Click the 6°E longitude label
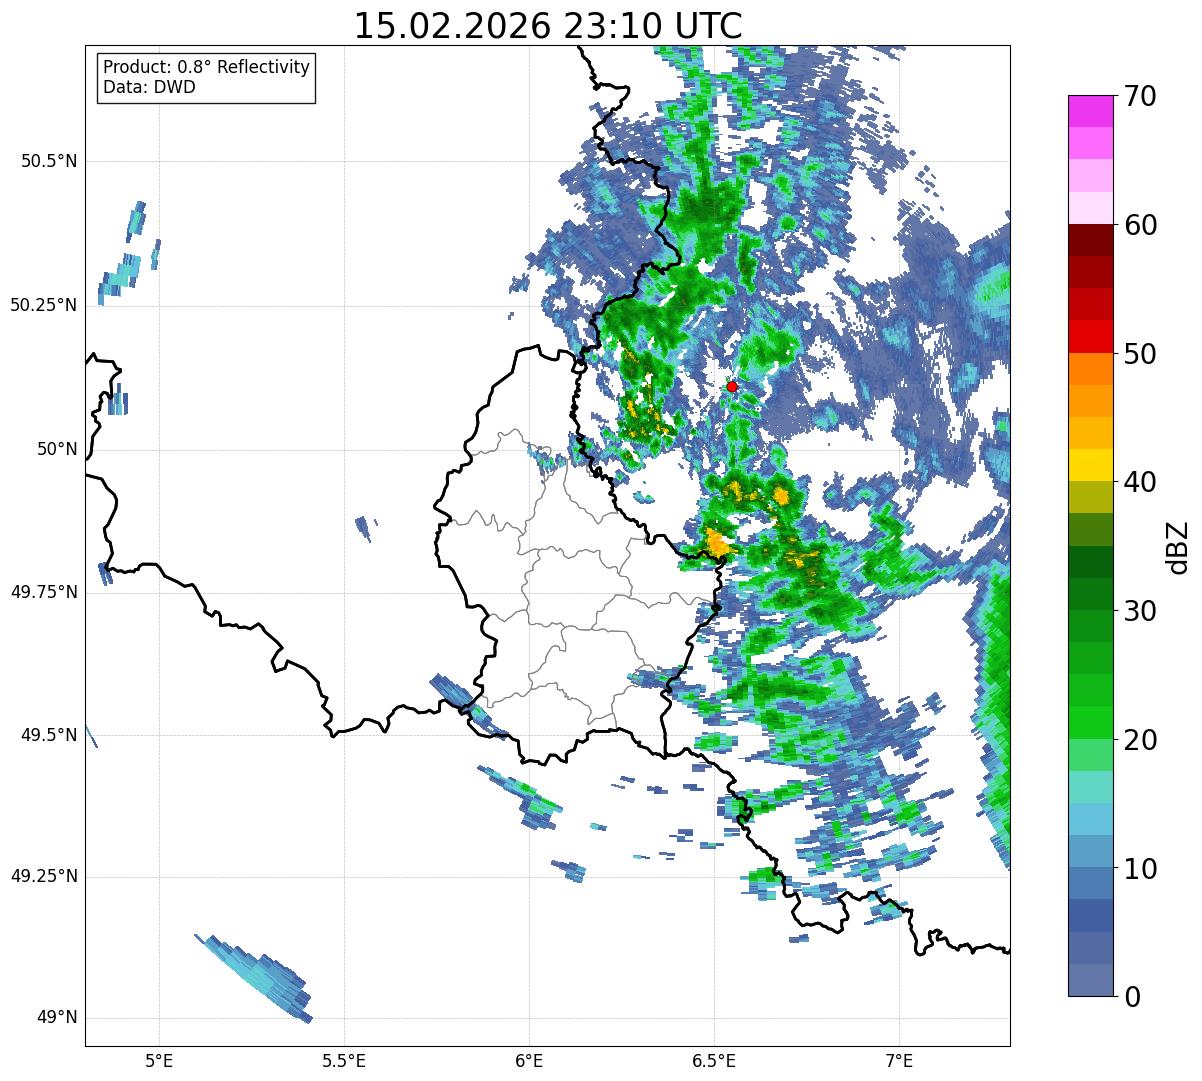 (x=529, y=1060)
